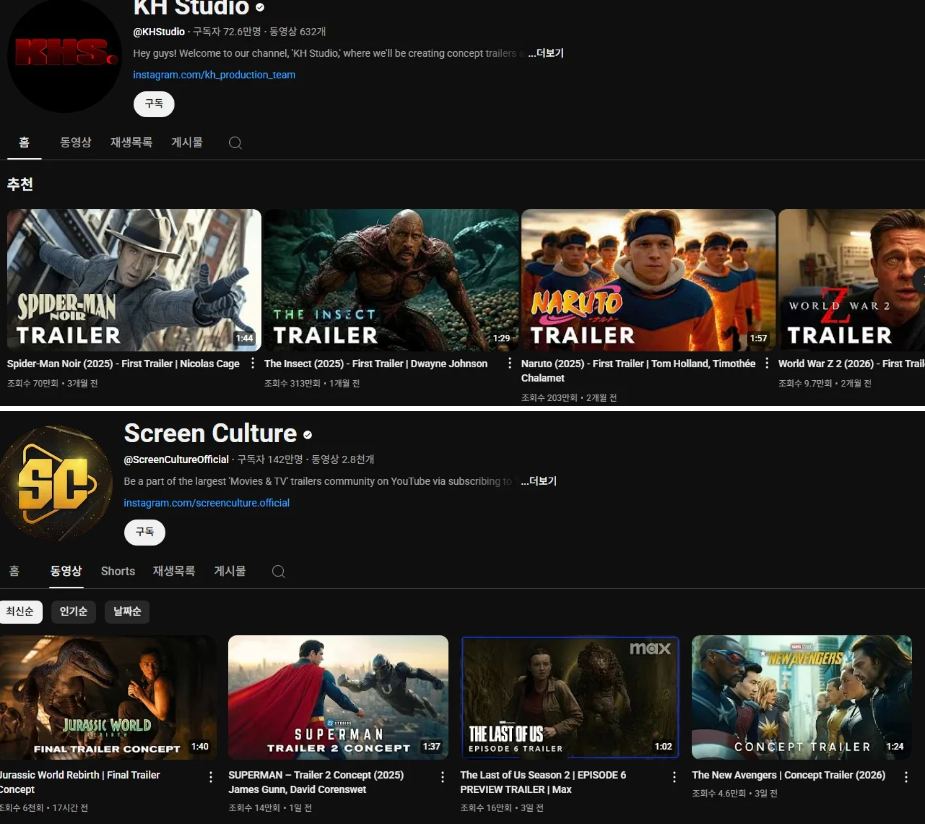The image size is (925, 824).
Task: Subscribe to Screen Culture with 구독 button
Action: point(145,532)
